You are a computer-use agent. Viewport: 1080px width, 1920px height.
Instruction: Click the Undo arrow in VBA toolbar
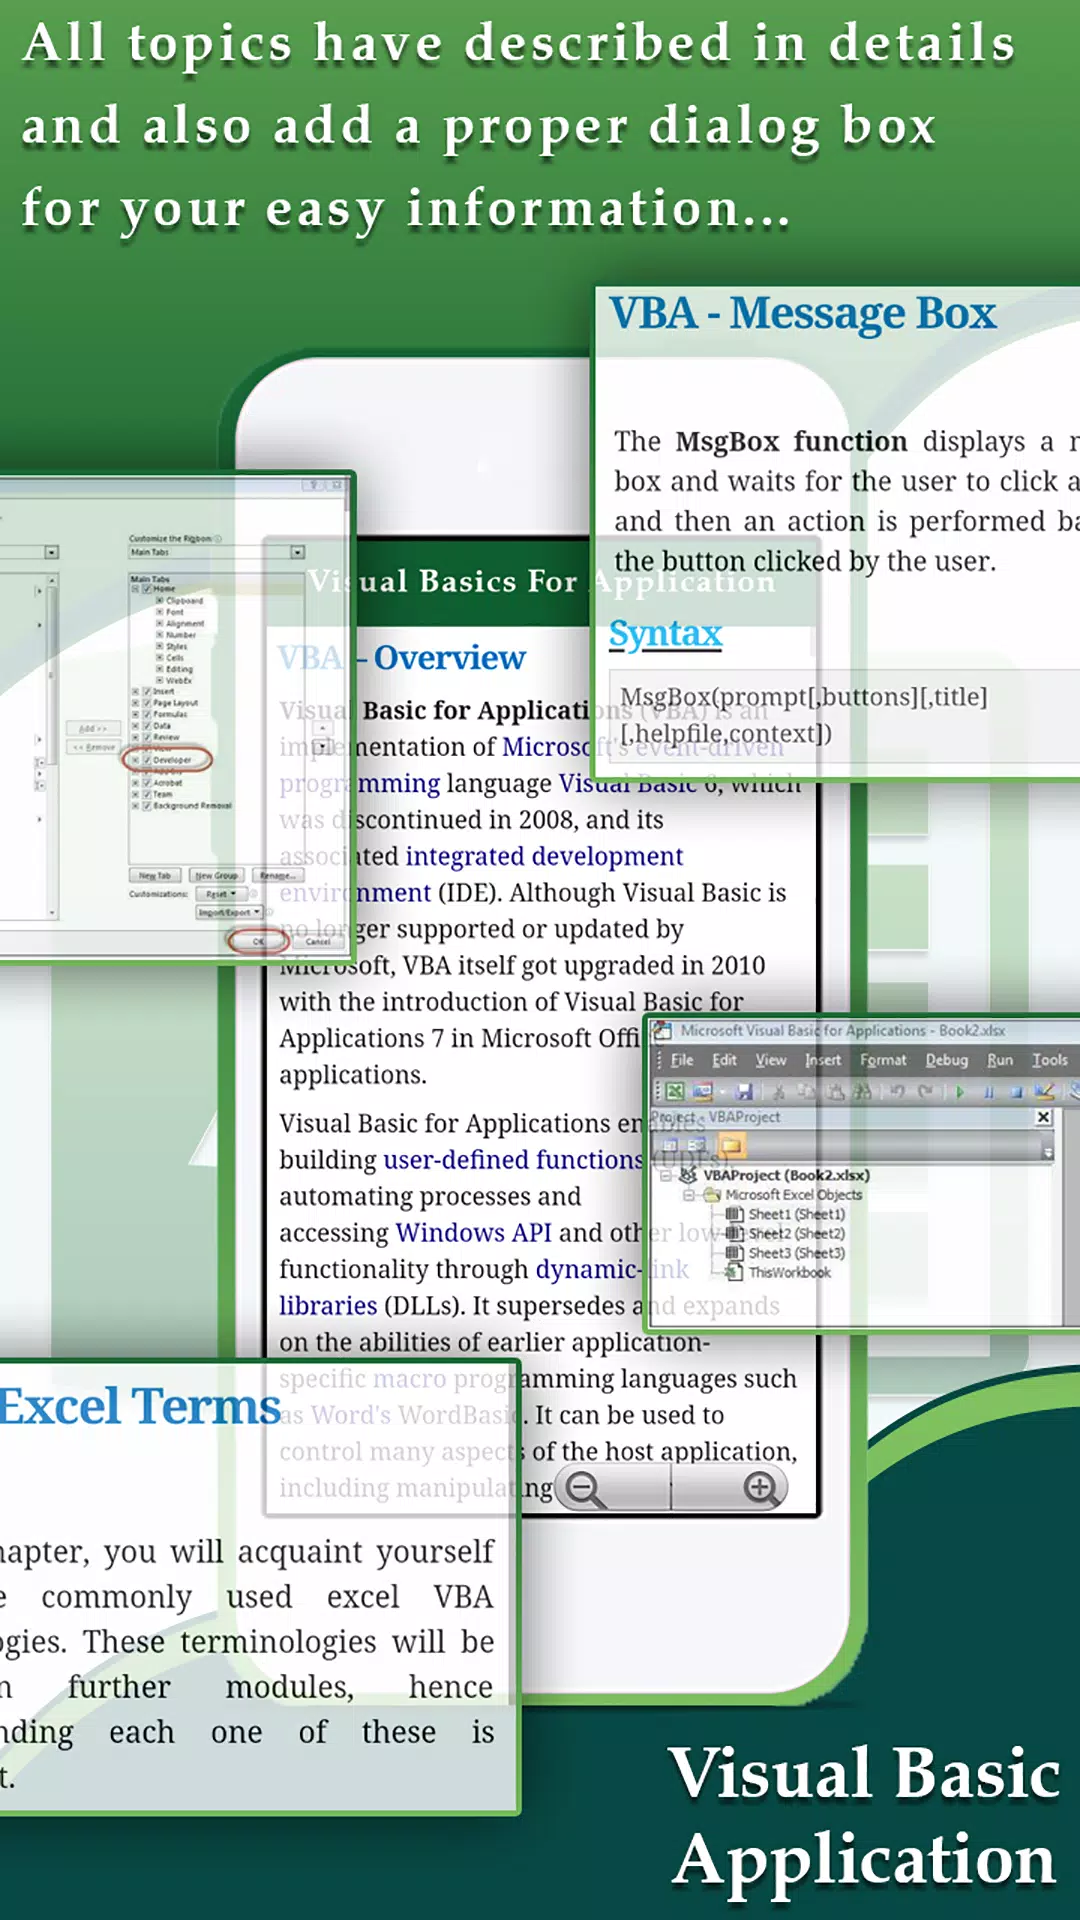tap(897, 1091)
